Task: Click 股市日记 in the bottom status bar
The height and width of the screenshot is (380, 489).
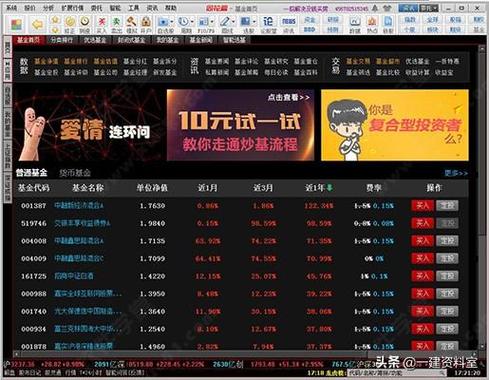Action: point(30,373)
